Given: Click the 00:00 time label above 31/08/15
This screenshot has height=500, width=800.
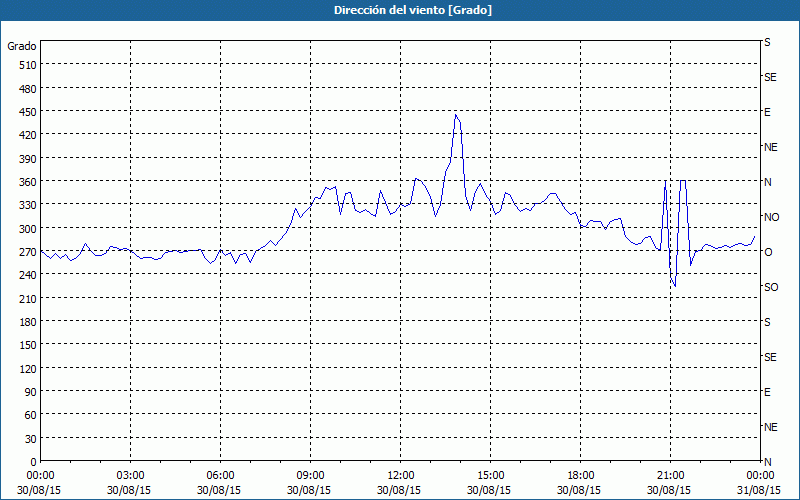Looking at the screenshot, I should pos(760,476).
